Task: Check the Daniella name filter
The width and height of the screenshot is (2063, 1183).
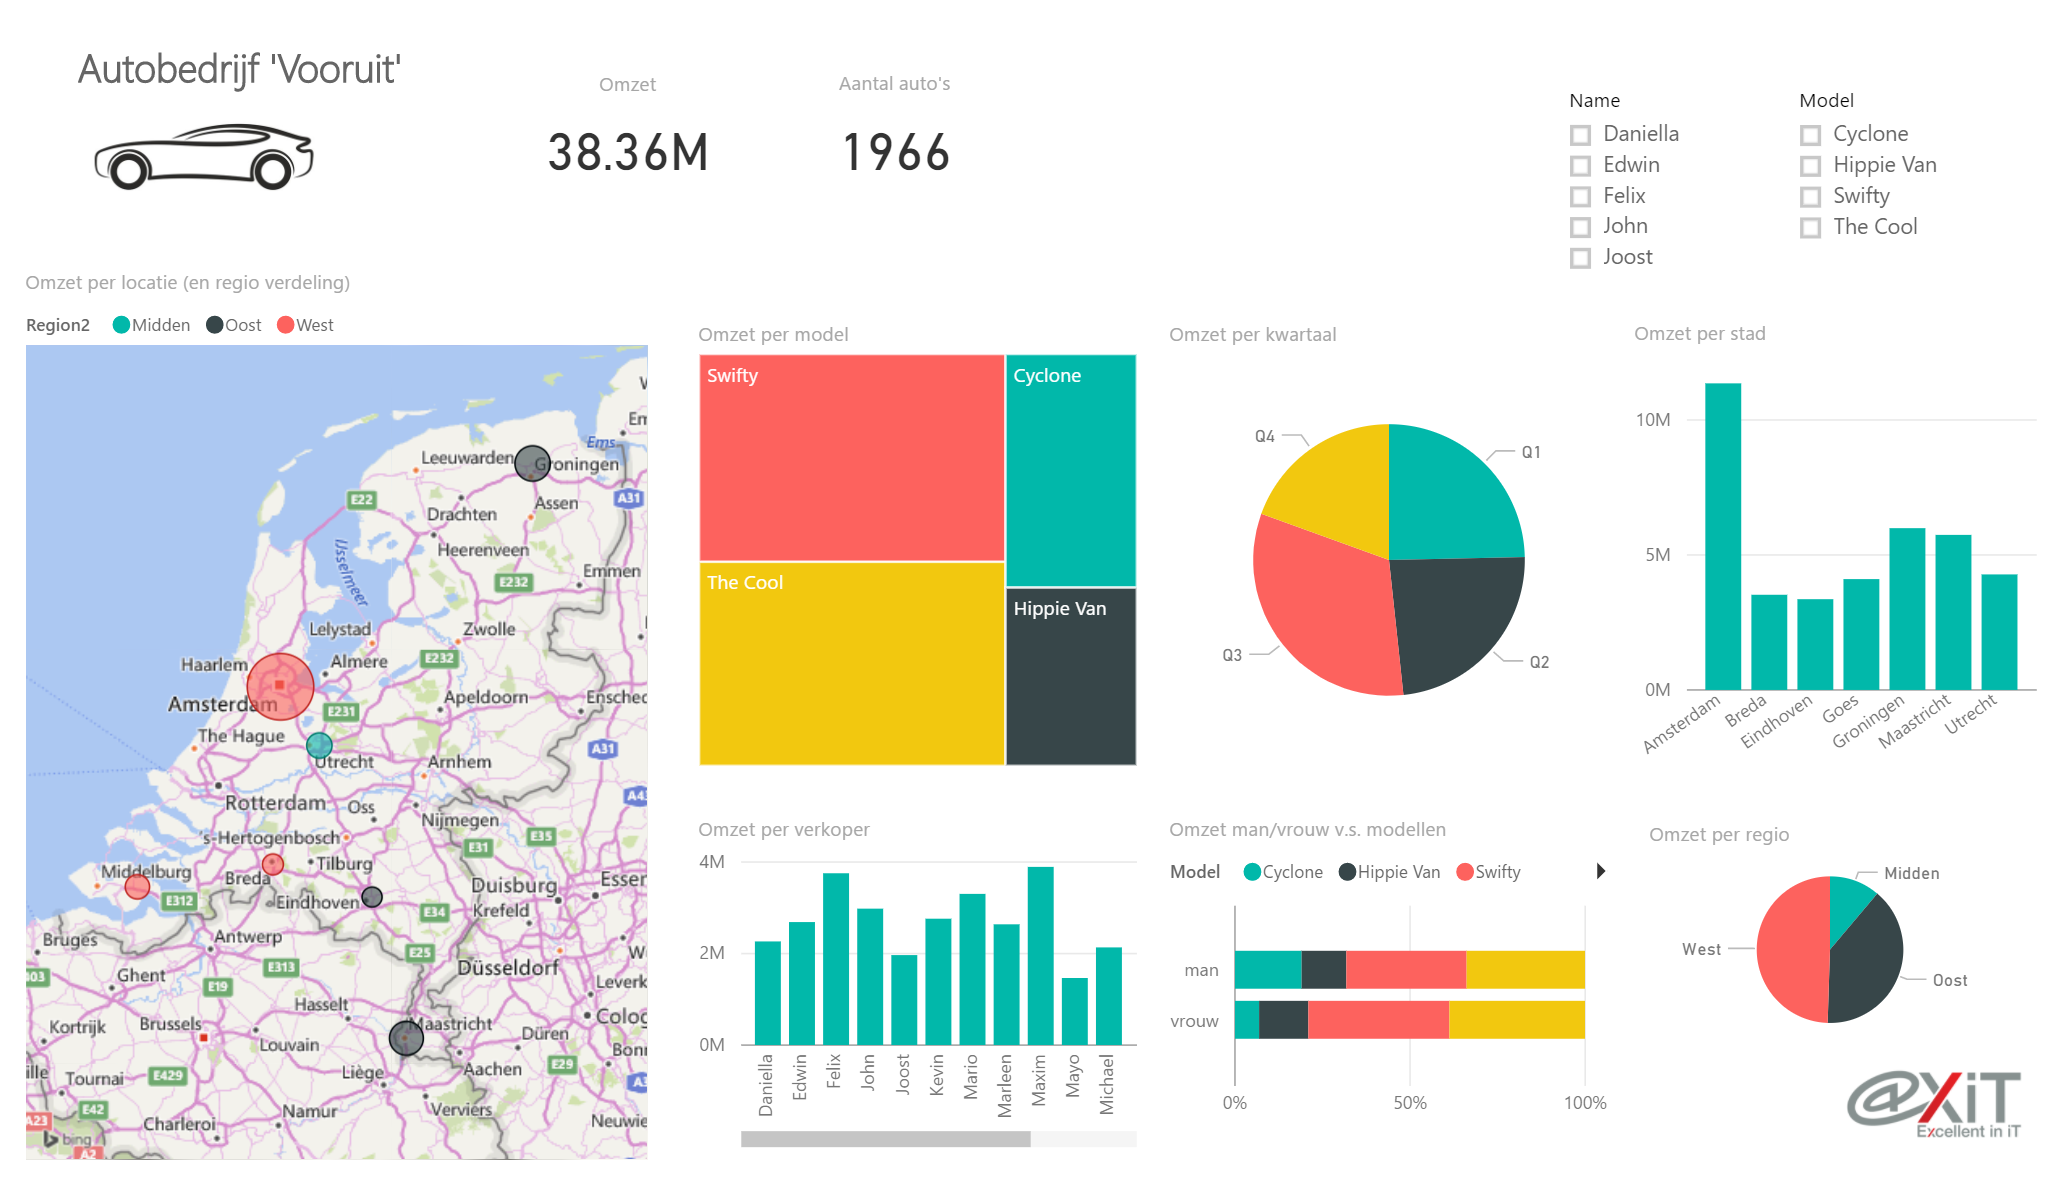Action: [x=1580, y=134]
